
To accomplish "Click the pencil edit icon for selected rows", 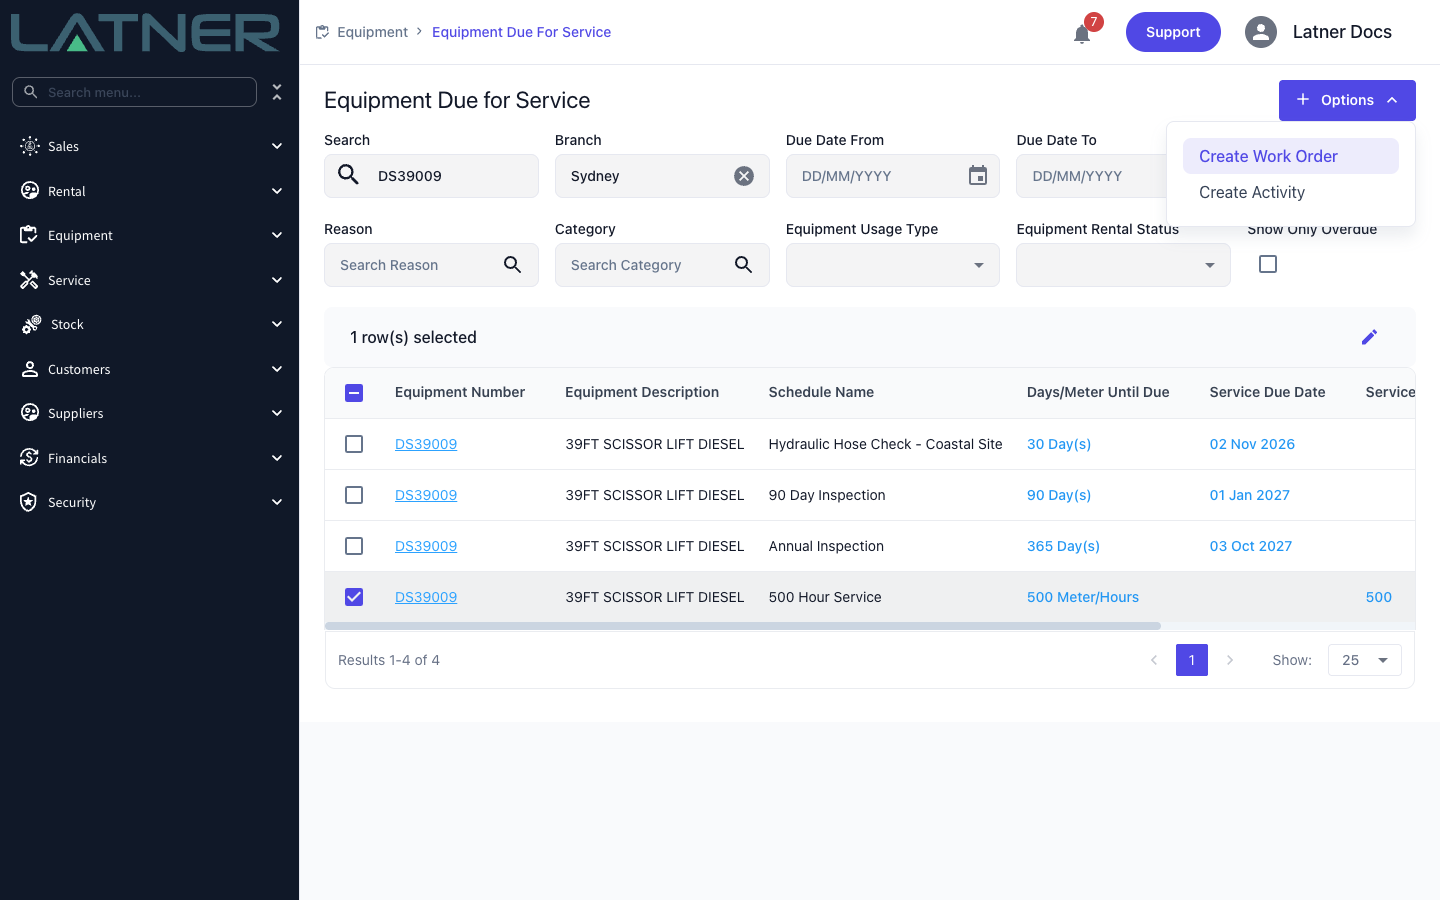I will point(1369,337).
